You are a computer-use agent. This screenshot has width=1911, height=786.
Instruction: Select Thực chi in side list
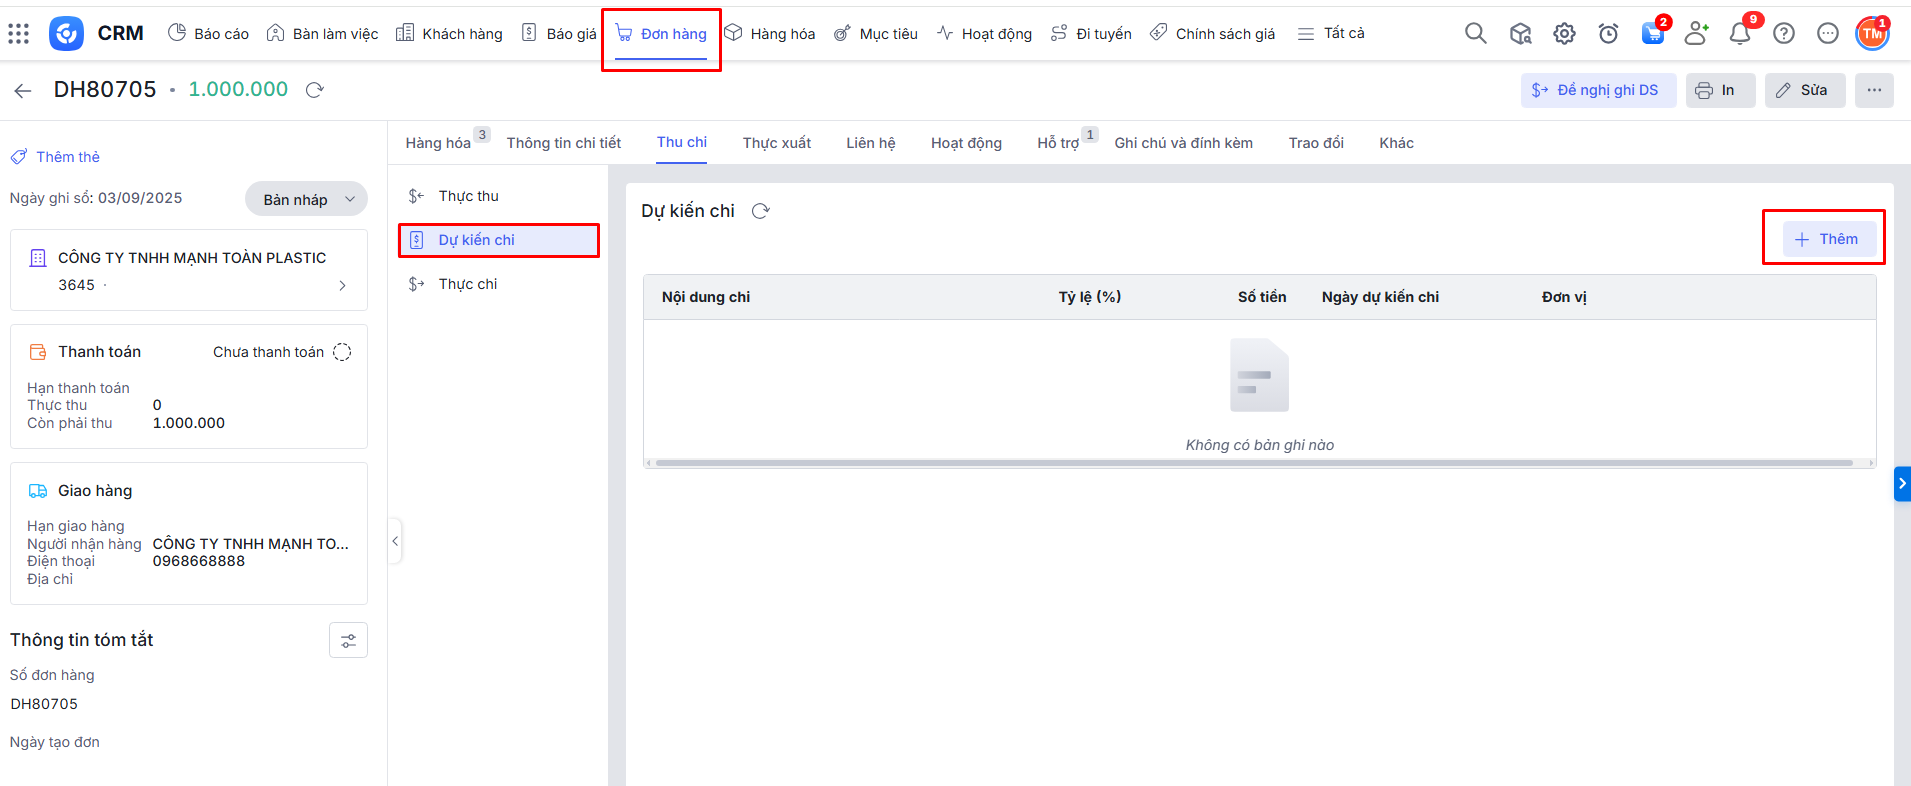pyautogui.click(x=467, y=284)
